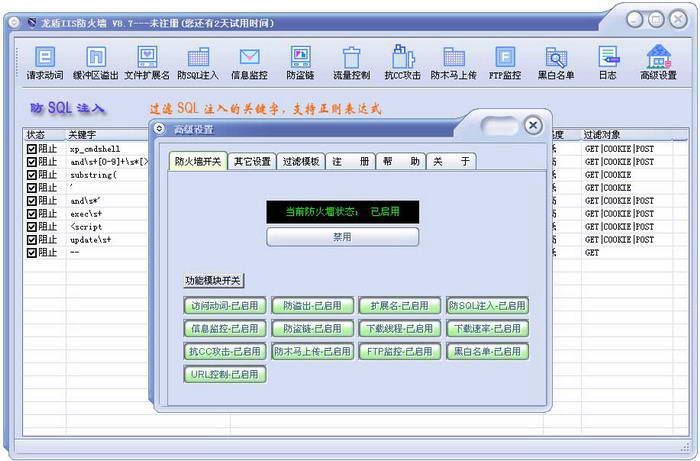Toggle the FTP监控-已启用 module button
The width and height of the screenshot is (700, 461).
pyautogui.click(x=400, y=351)
